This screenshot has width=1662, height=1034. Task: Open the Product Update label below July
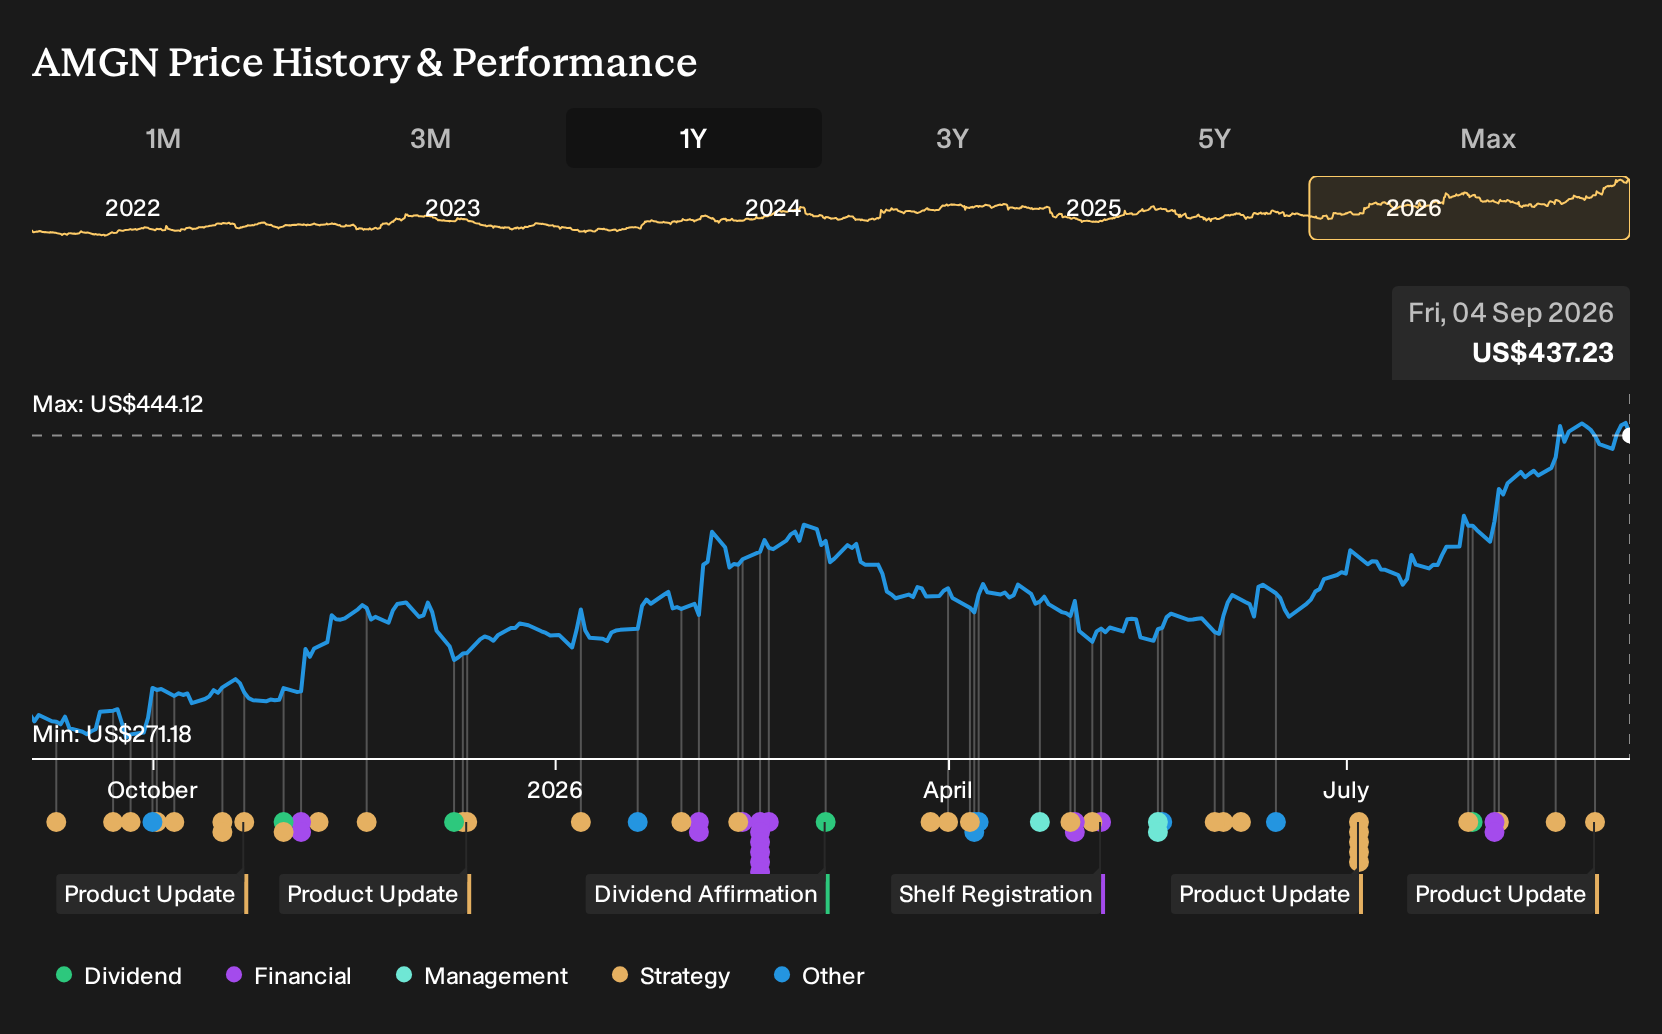(x=1267, y=894)
